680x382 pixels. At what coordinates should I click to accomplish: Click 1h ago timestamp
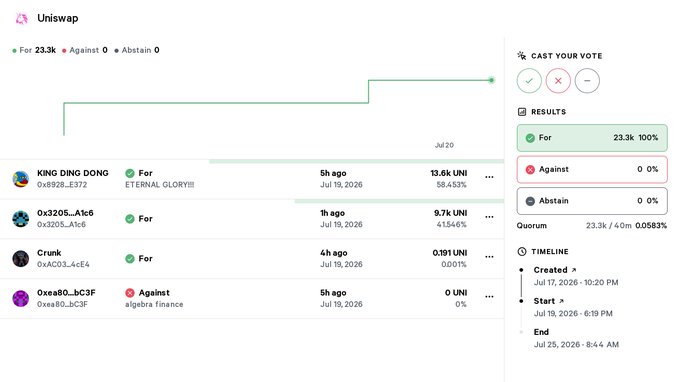tap(332, 213)
